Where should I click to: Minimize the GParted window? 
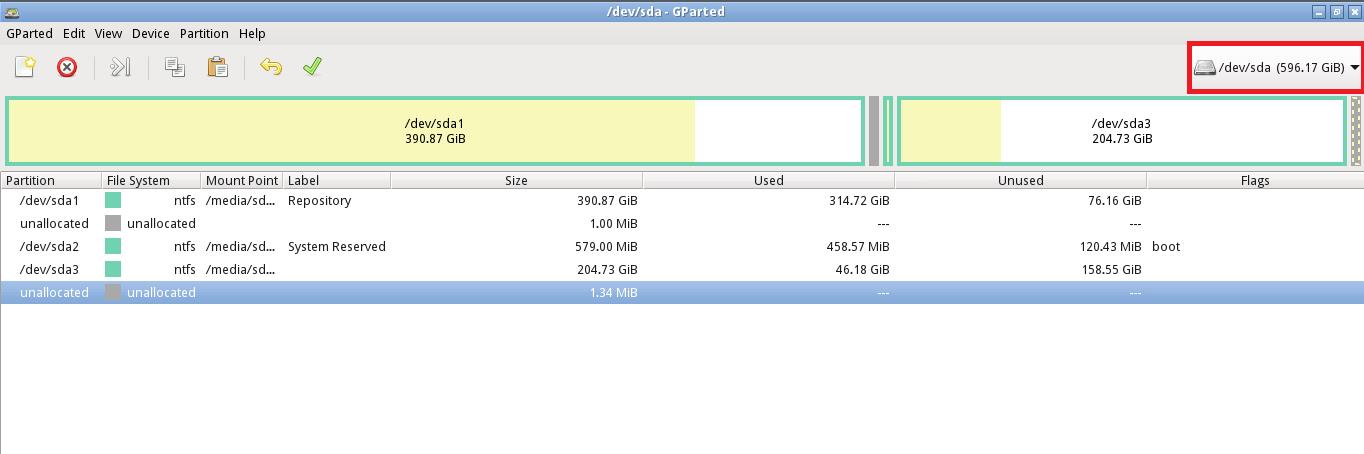pyautogui.click(x=1320, y=11)
